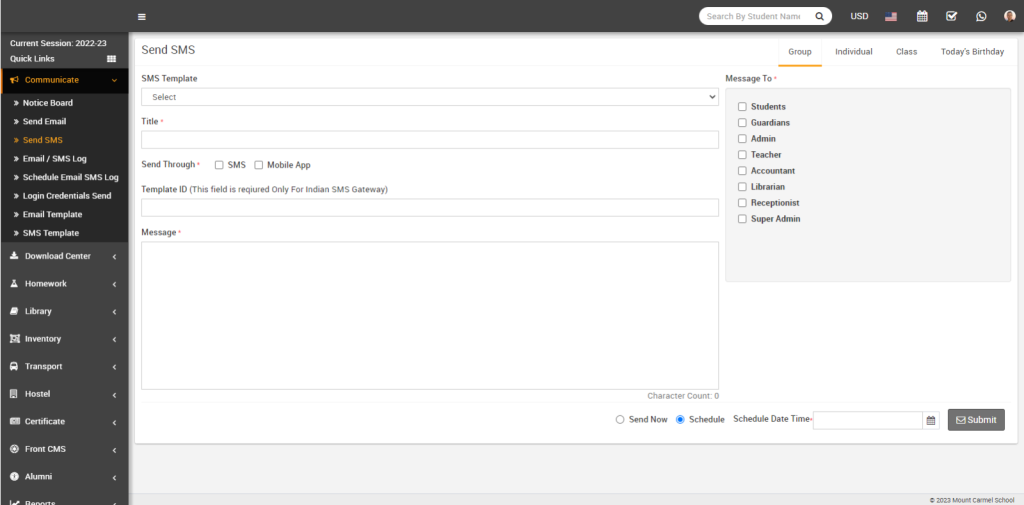
Task: Click the search magnifier icon
Action: [819, 16]
